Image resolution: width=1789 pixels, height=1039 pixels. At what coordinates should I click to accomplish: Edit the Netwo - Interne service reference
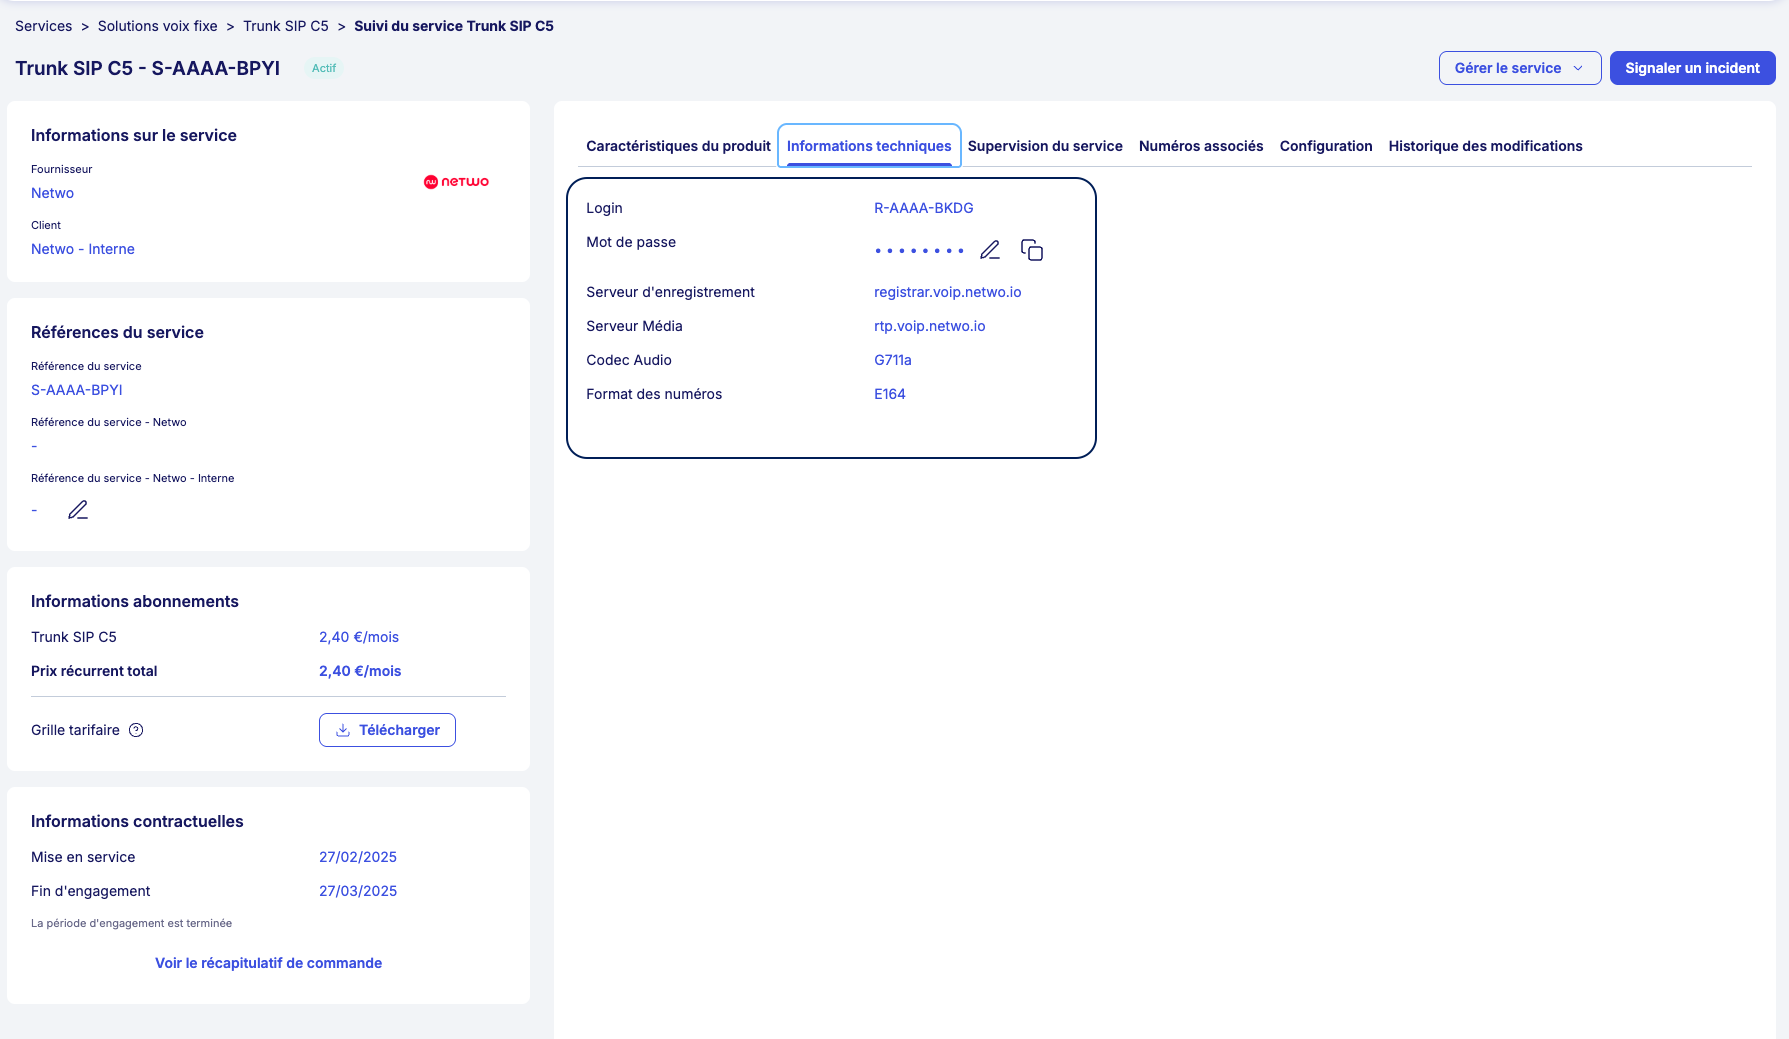click(x=78, y=510)
